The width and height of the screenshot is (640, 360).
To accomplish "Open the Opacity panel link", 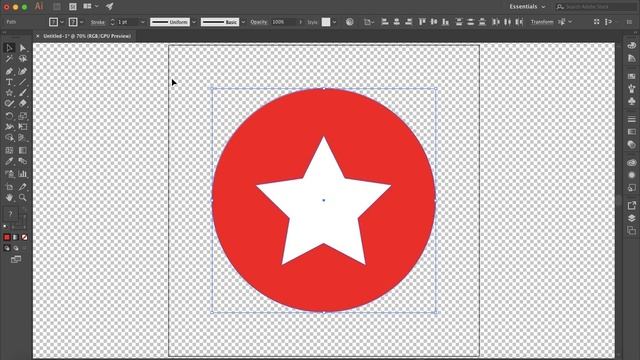I will (259, 22).
